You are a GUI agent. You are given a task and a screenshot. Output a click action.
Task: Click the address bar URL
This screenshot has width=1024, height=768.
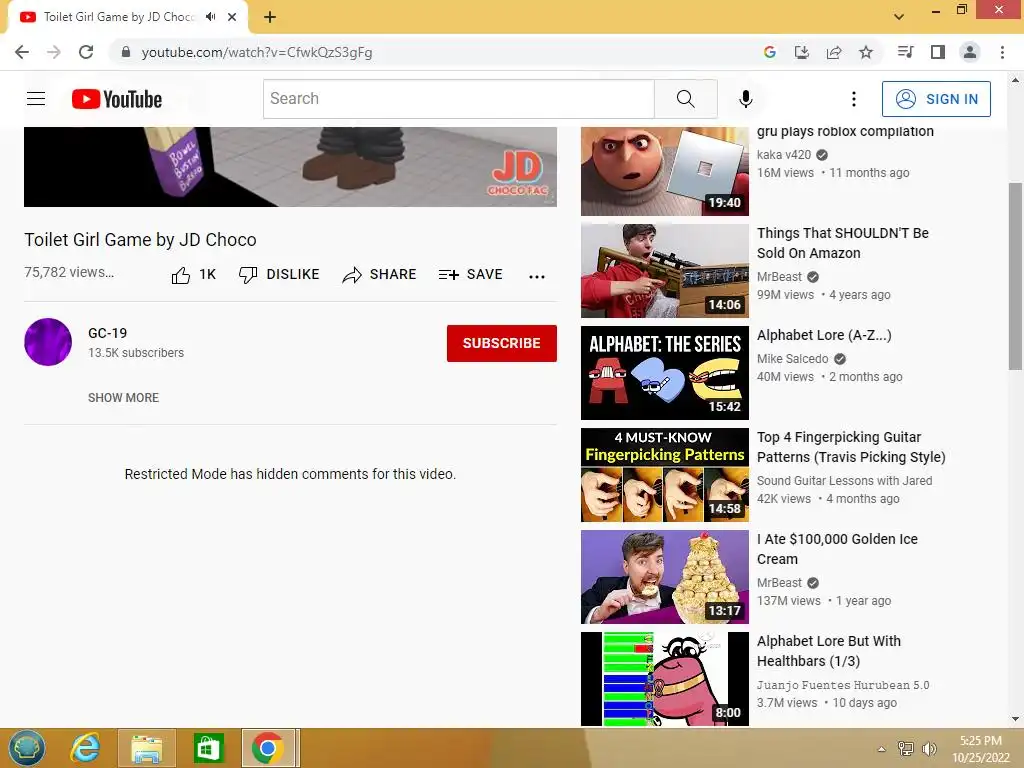(x=257, y=52)
